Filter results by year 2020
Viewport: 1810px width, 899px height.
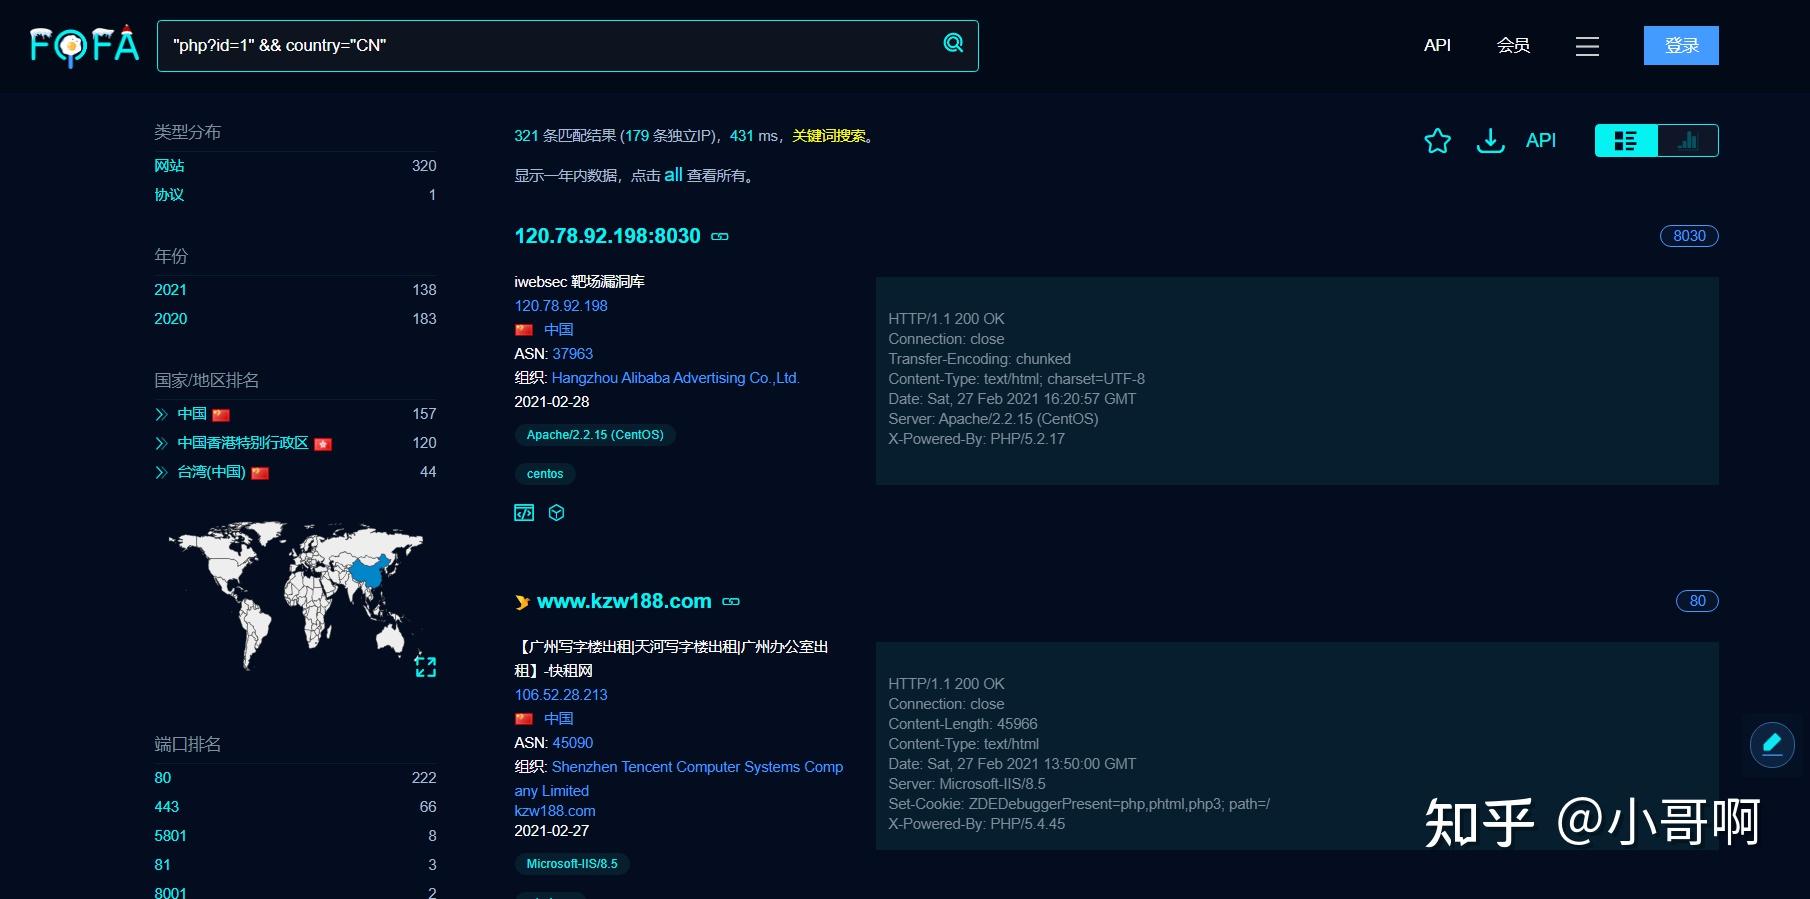pyautogui.click(x=170, y=319)
